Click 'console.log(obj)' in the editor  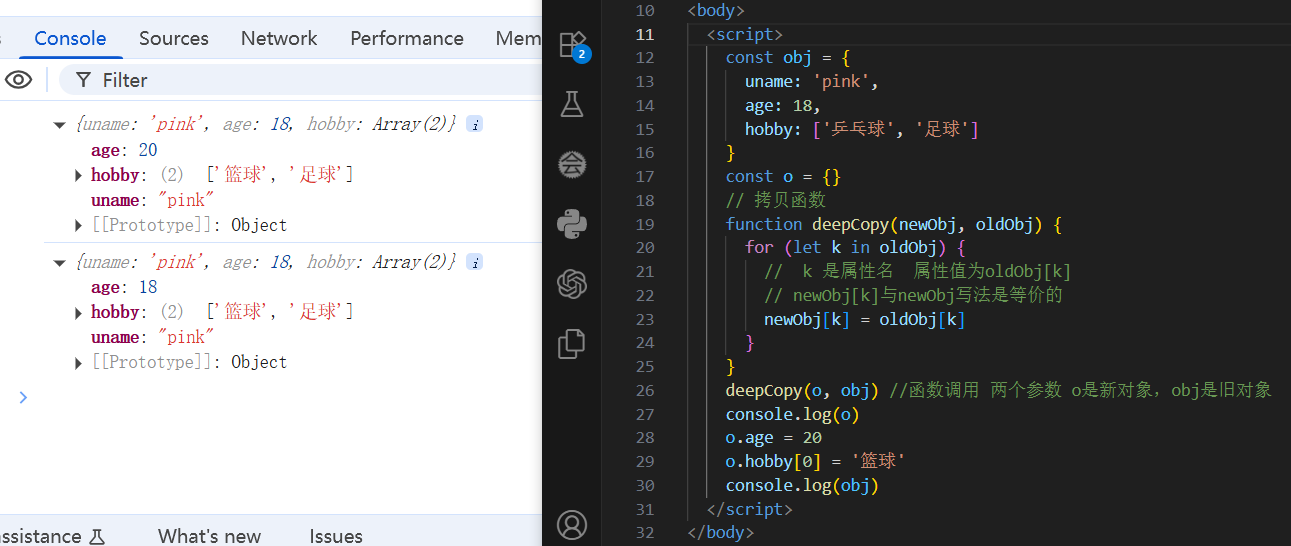pos(802,485)
